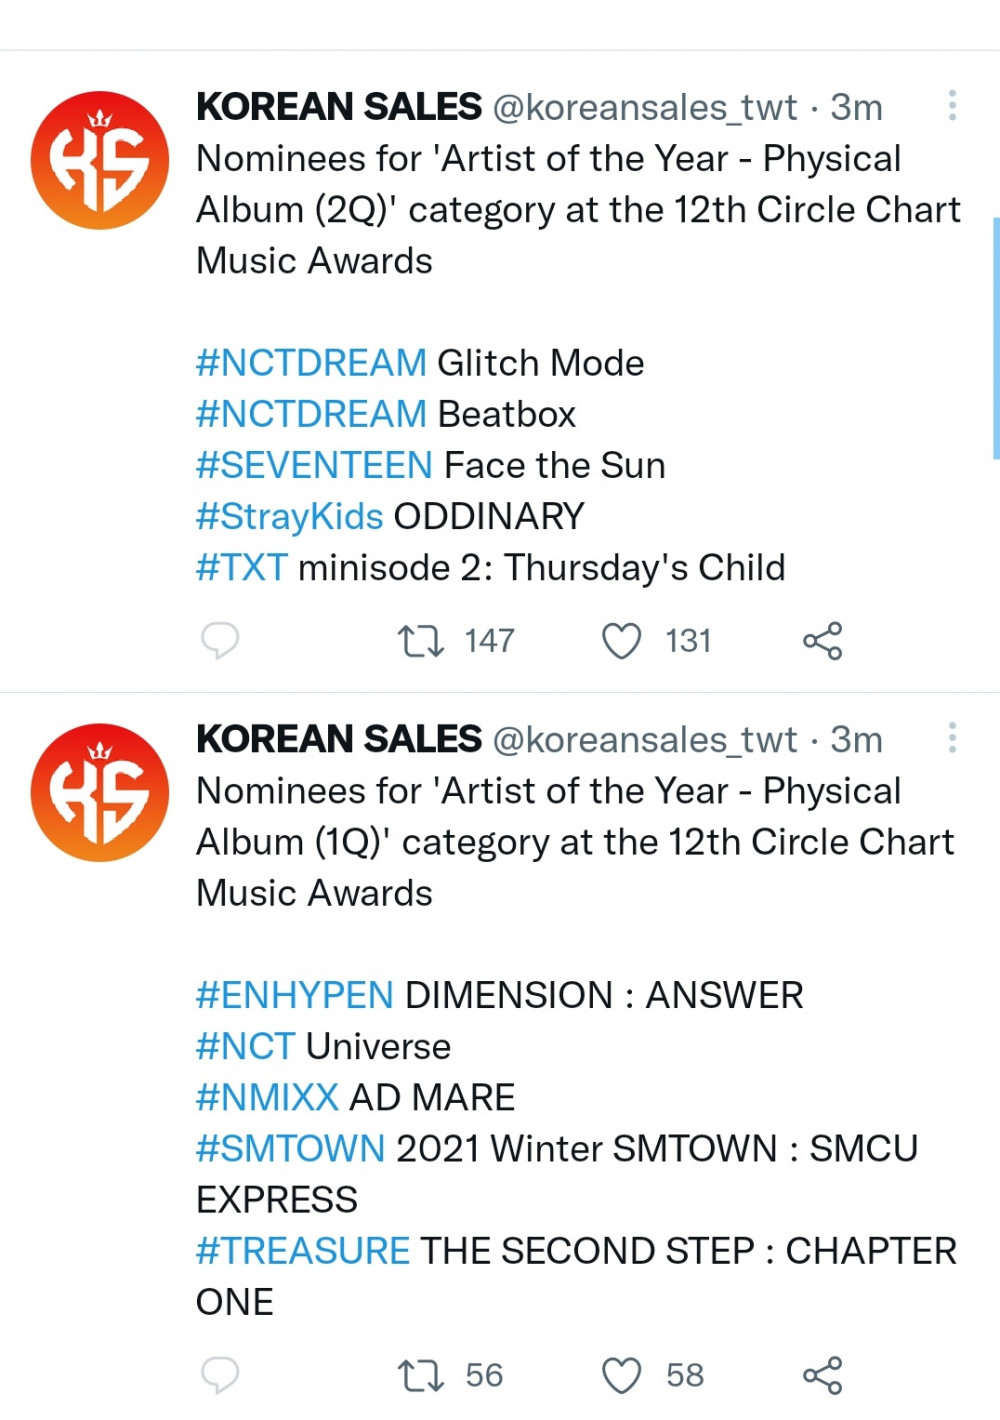Image resolution: width=1000 pixels, height=1420 pixels.
Task: Open the #NMIXX hashtag
Action: point(268,1097)
